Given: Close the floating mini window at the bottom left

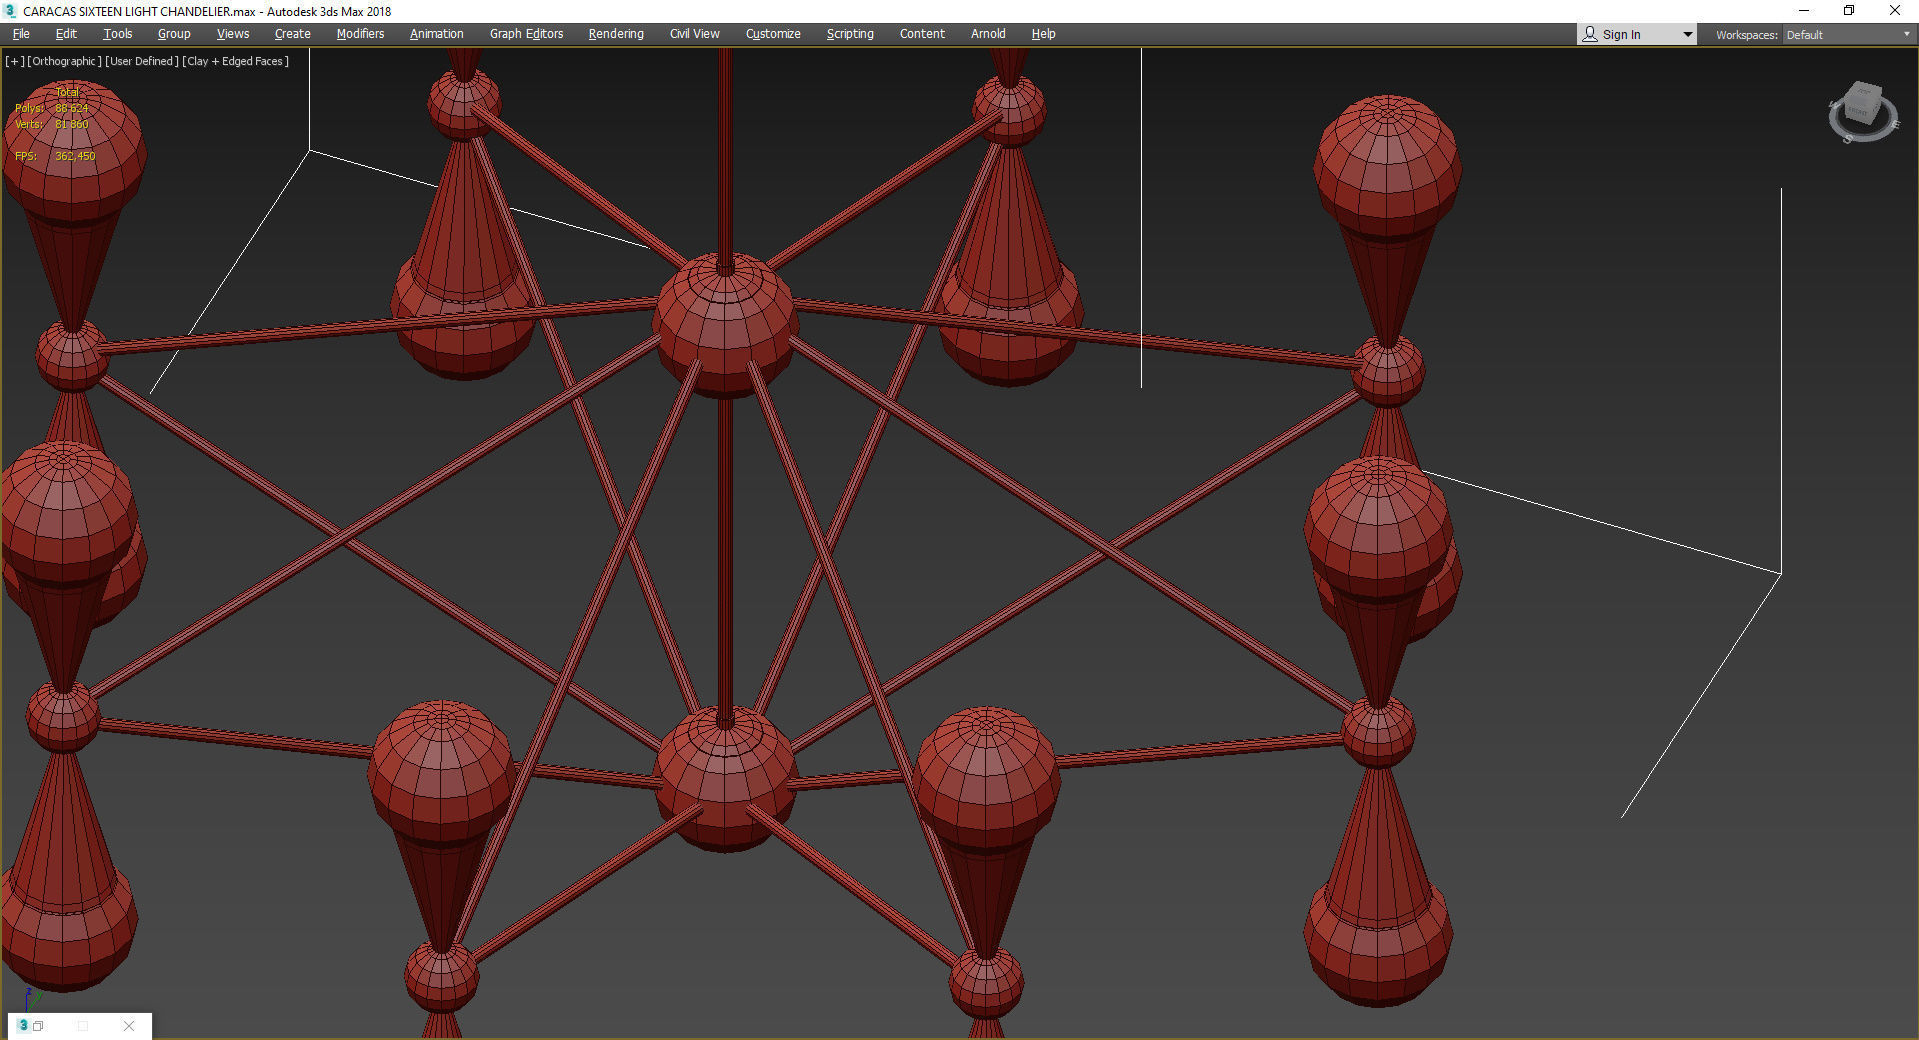Looking at the screenshot, I should pos(129,1026).
